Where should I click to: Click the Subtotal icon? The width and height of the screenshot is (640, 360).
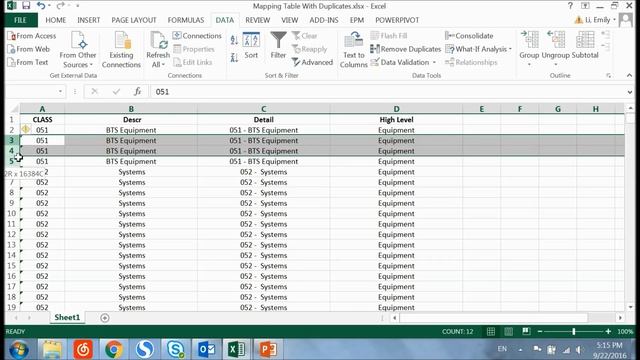click(585, 46)
